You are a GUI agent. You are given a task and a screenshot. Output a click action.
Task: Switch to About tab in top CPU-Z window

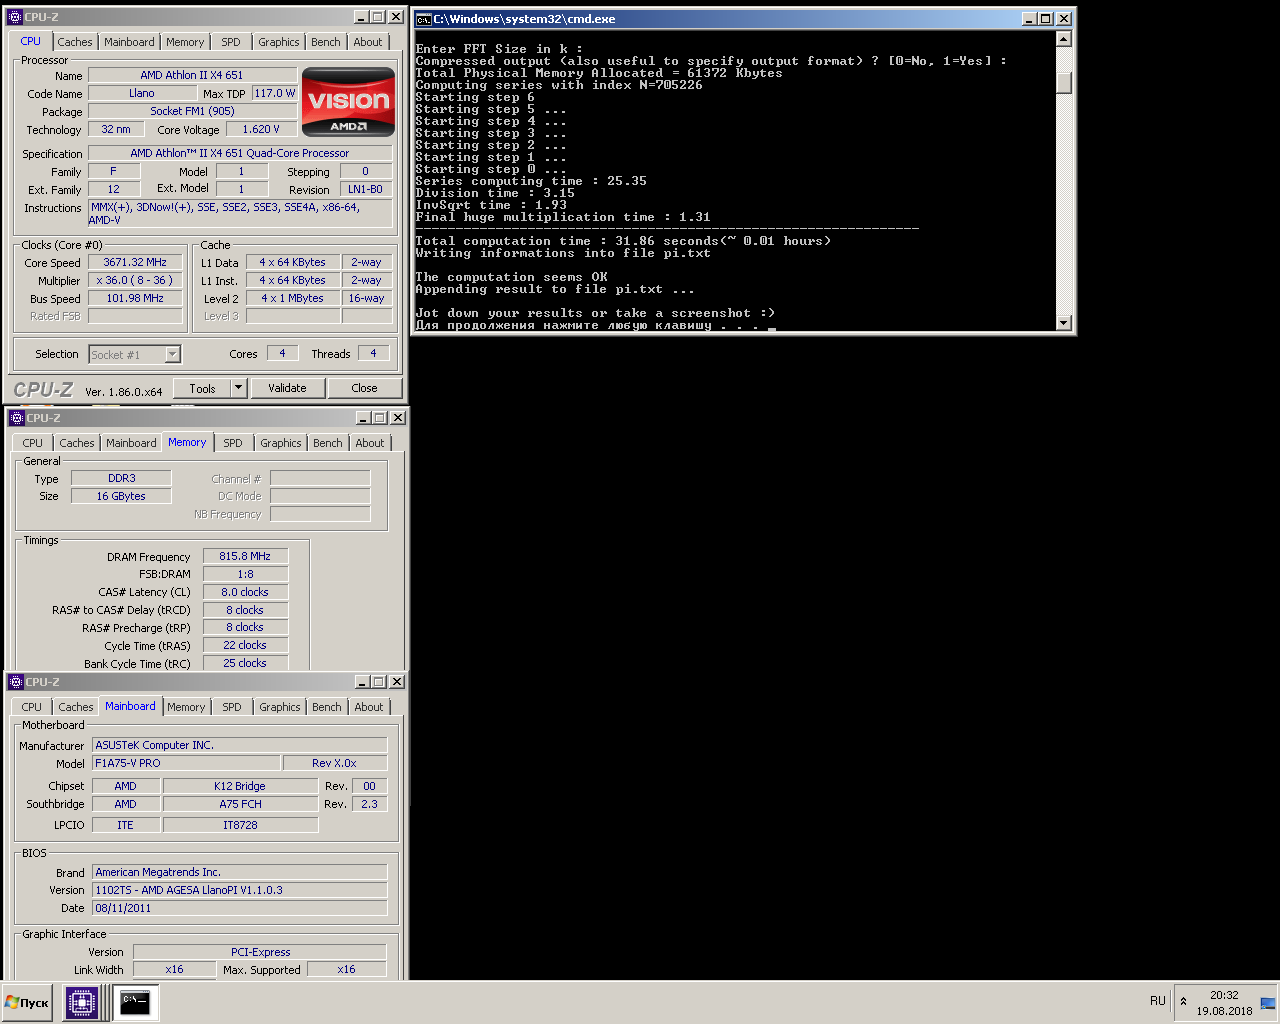click(368, 42)
